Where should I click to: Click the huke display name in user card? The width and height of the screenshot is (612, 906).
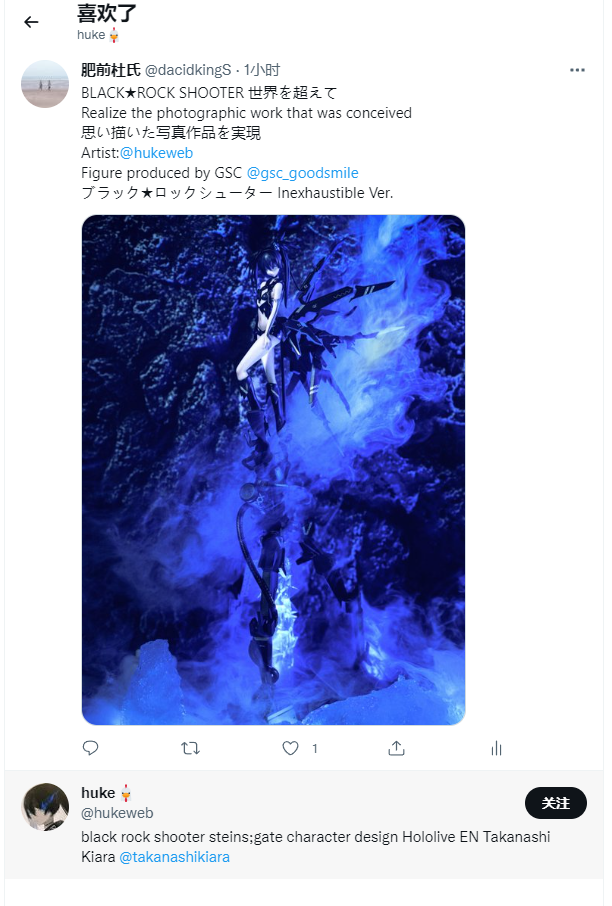tap(98, 793)
